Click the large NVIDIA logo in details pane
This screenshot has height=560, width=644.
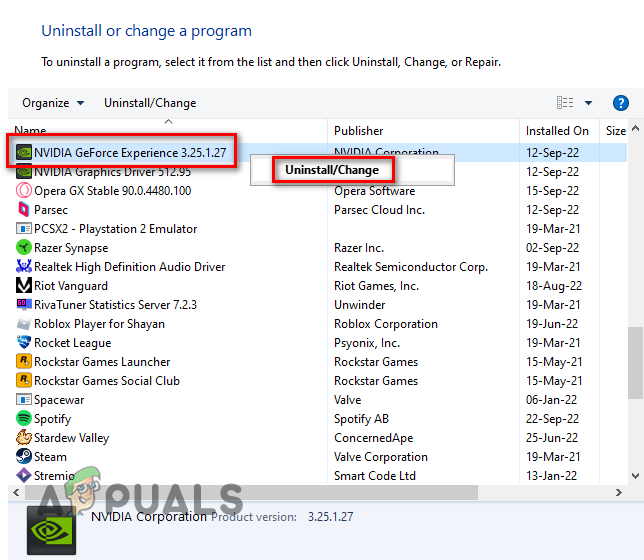tap(52, 531)
